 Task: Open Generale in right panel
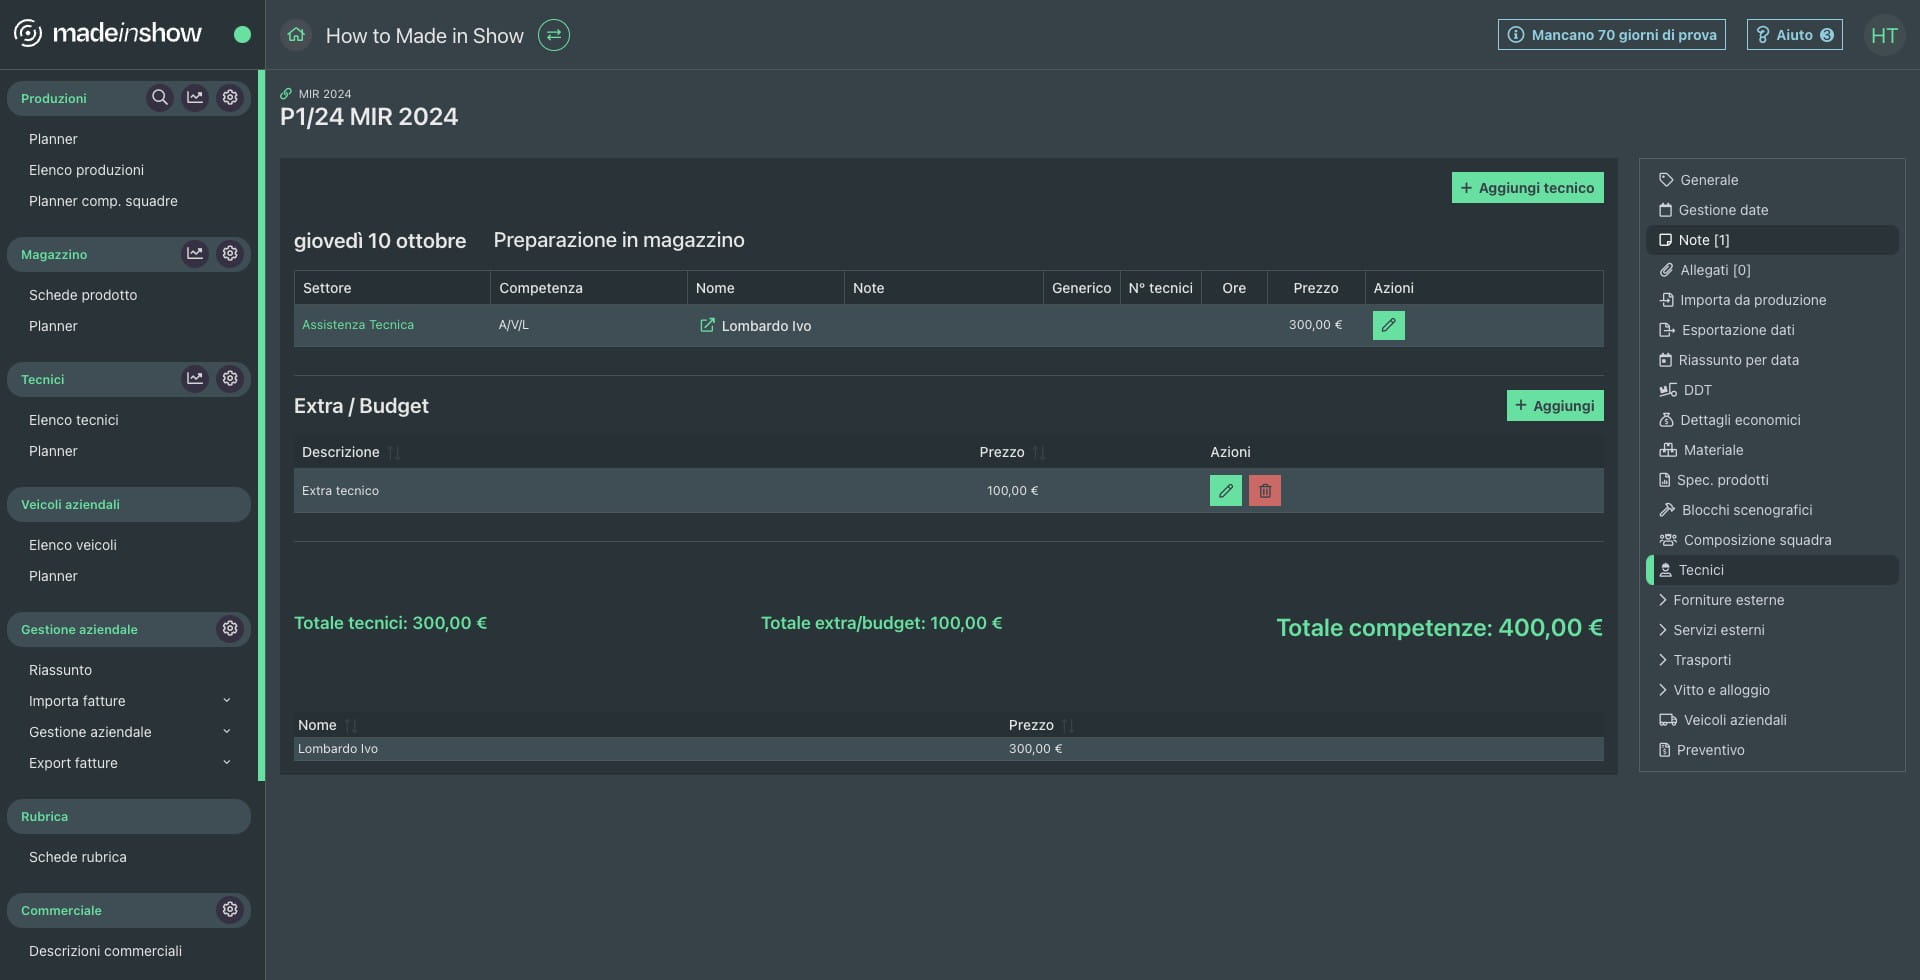(1772, 180)
